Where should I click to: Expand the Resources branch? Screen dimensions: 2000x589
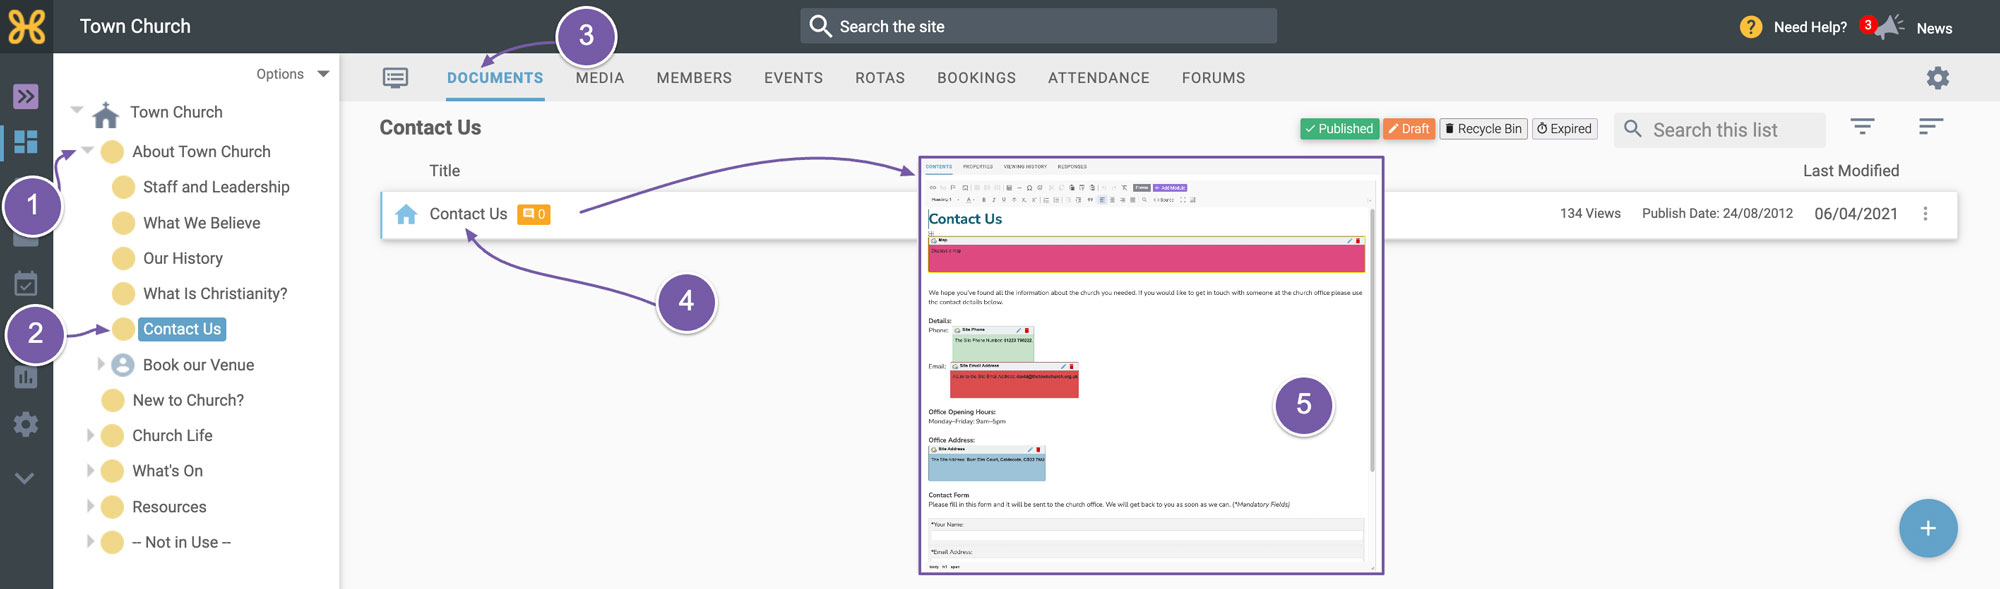tap(90, 507)
